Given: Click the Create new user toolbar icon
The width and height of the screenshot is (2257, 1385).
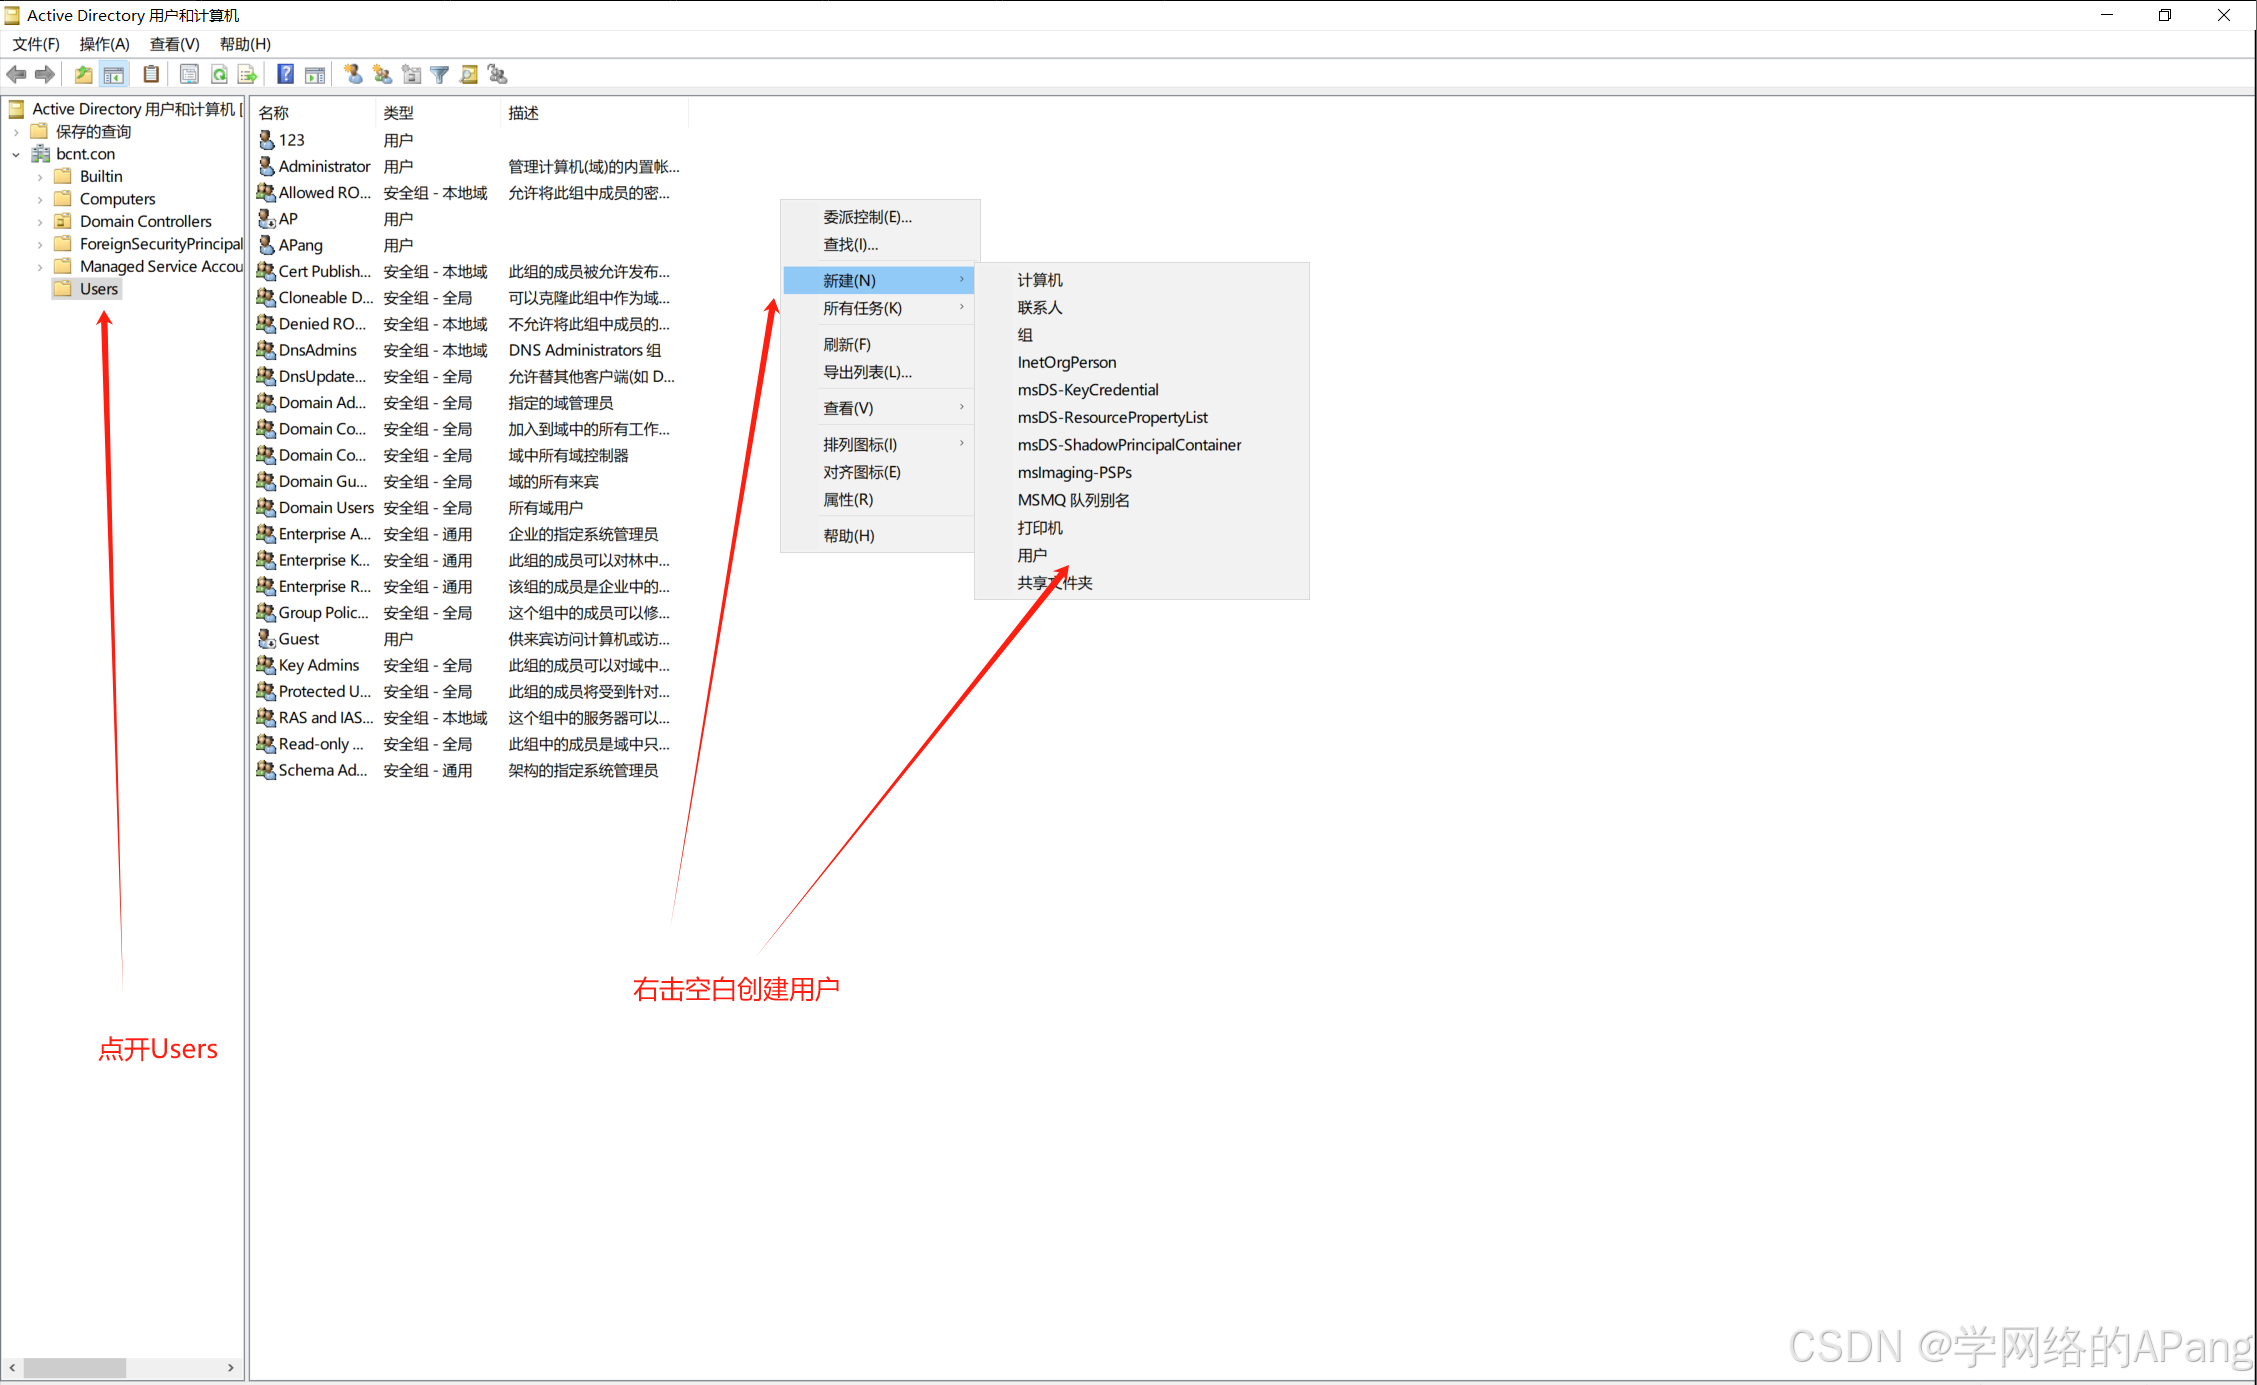Looking at the screenshot, I should [353, 75].
